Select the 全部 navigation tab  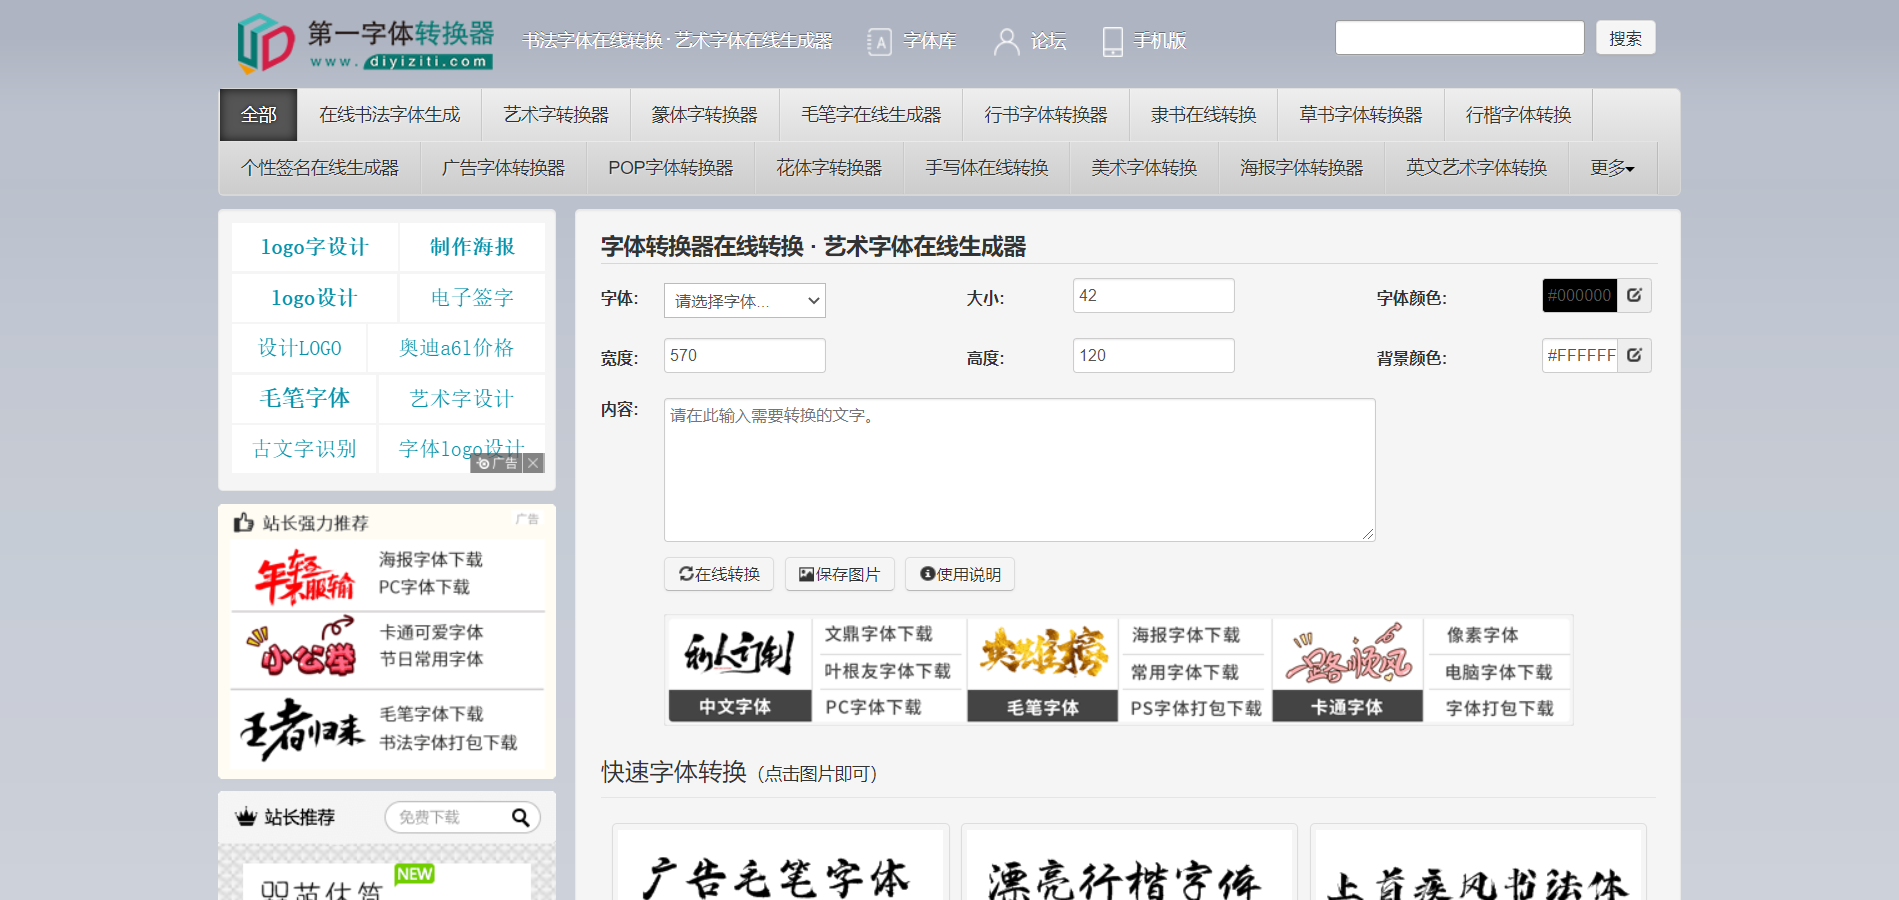tap(258, 115)
